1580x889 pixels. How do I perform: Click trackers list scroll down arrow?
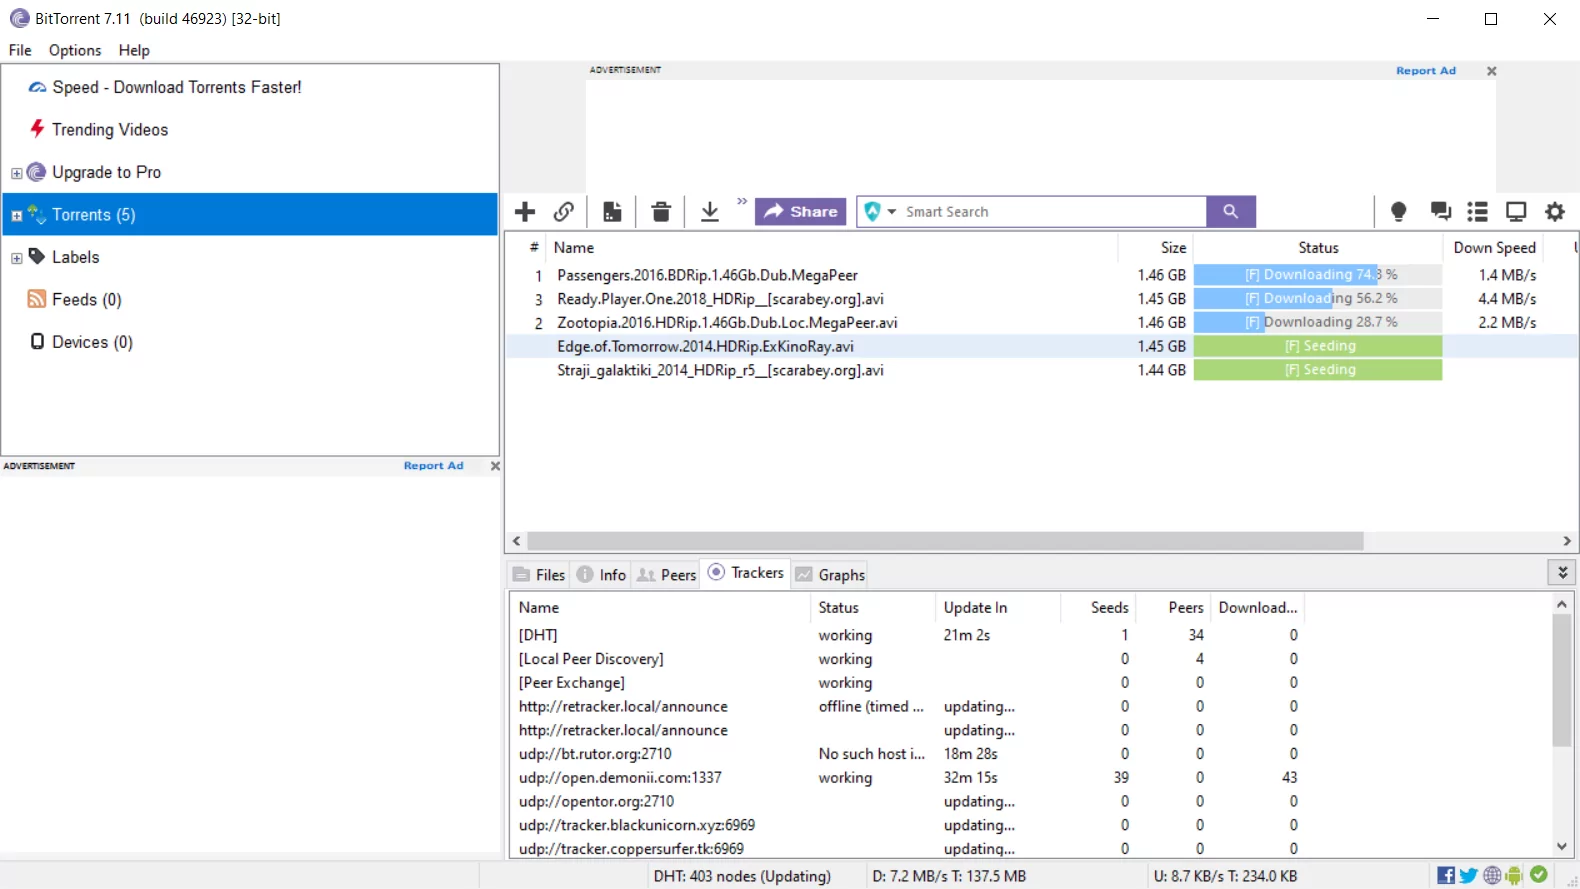coord(1562,847)
